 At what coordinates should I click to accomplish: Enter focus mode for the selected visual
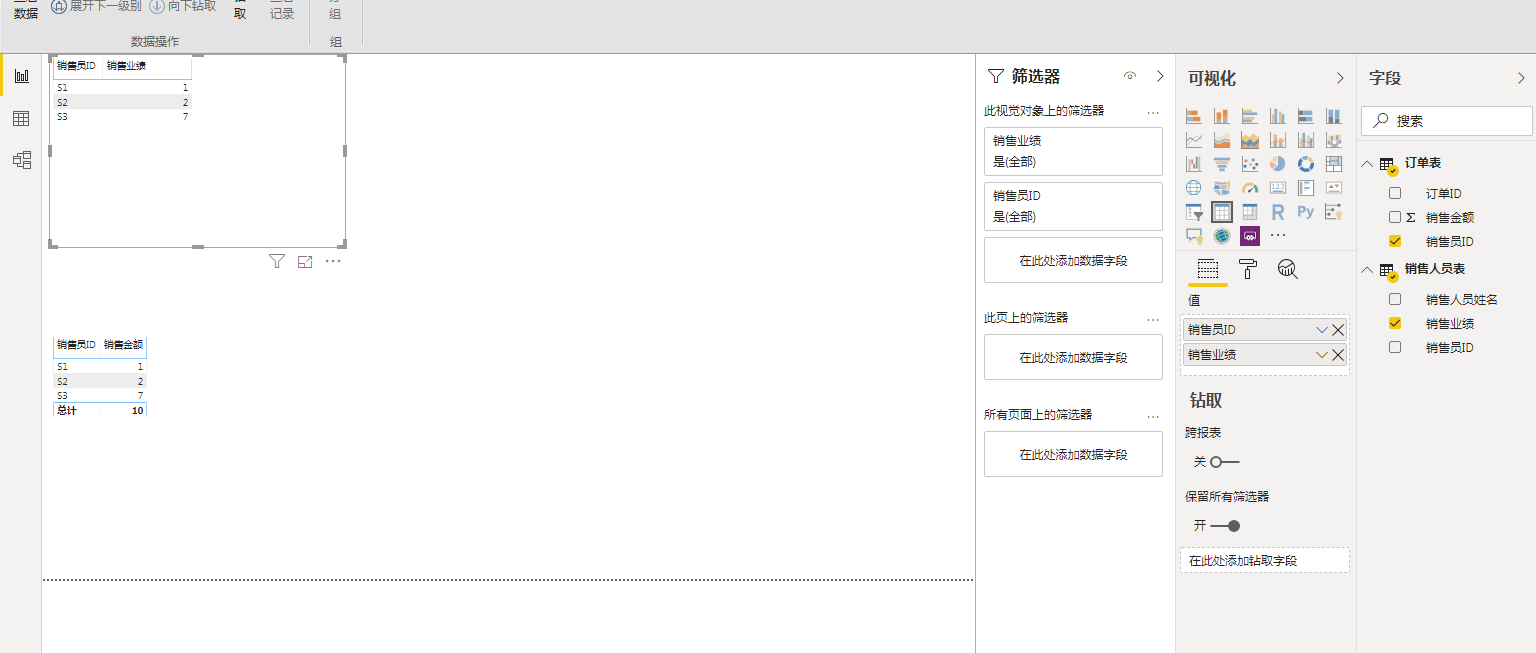(305, 261)
